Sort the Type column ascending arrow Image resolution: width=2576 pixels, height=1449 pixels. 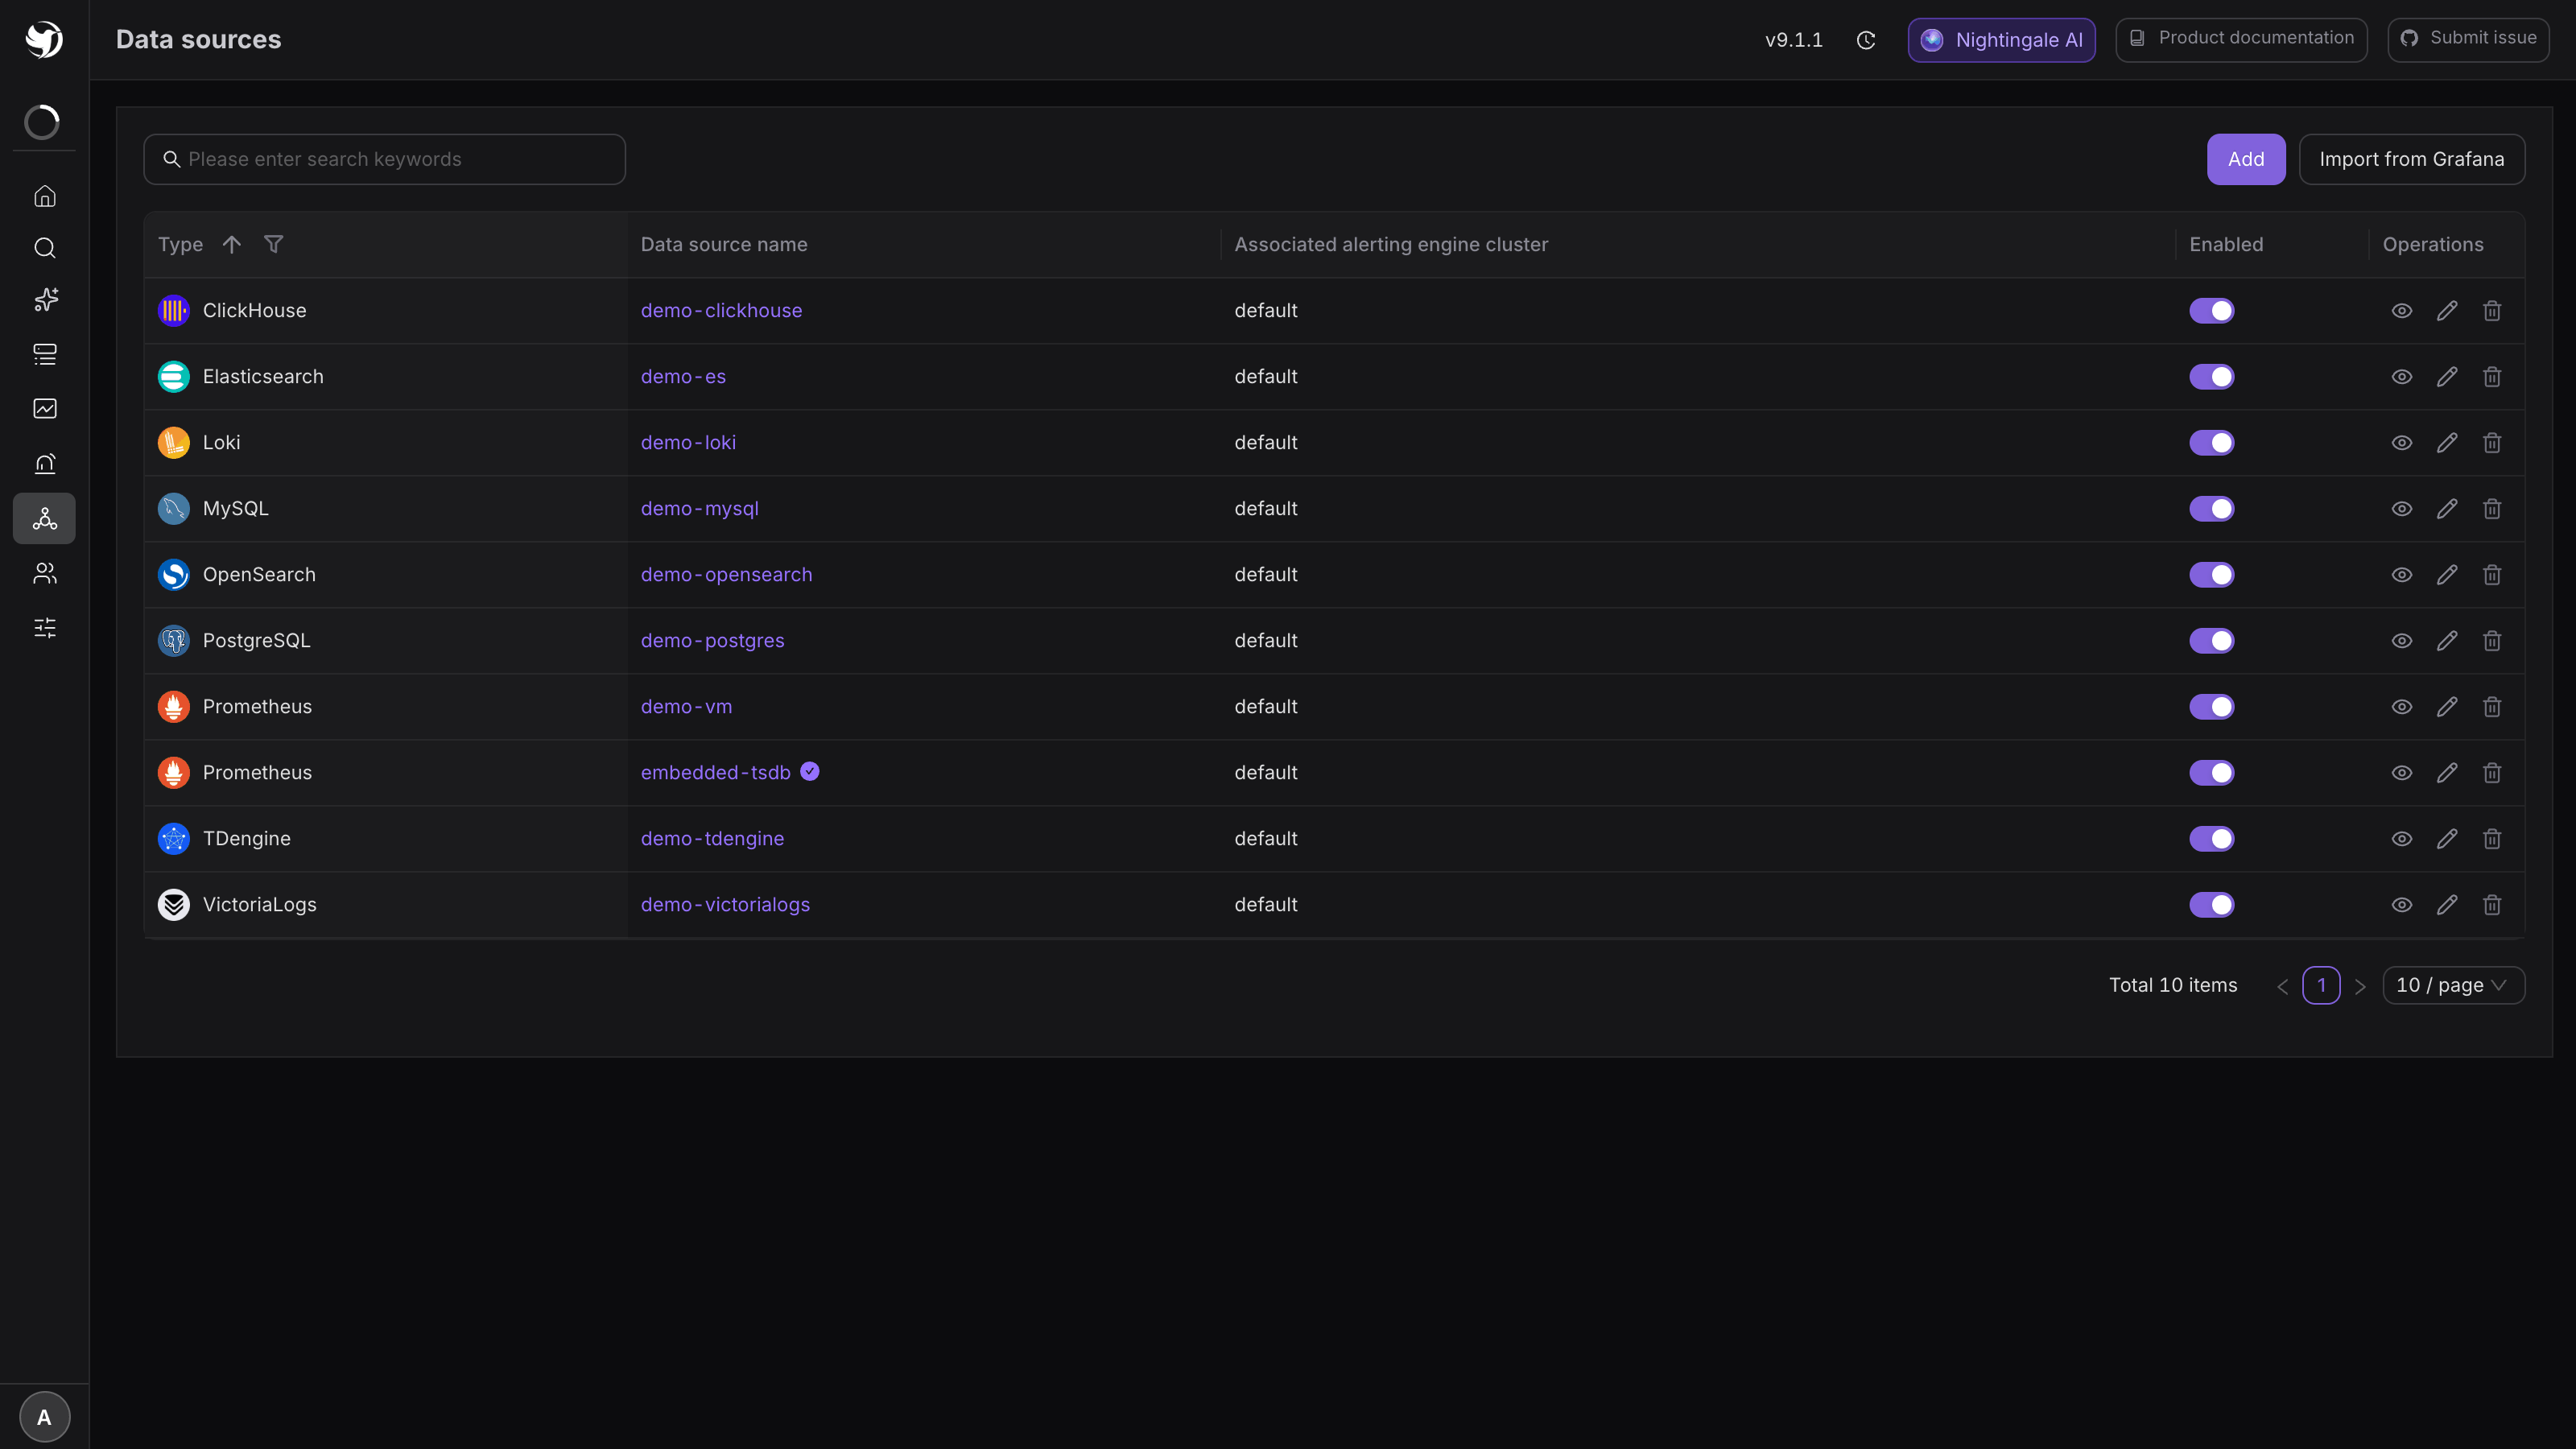pos(232,244)
